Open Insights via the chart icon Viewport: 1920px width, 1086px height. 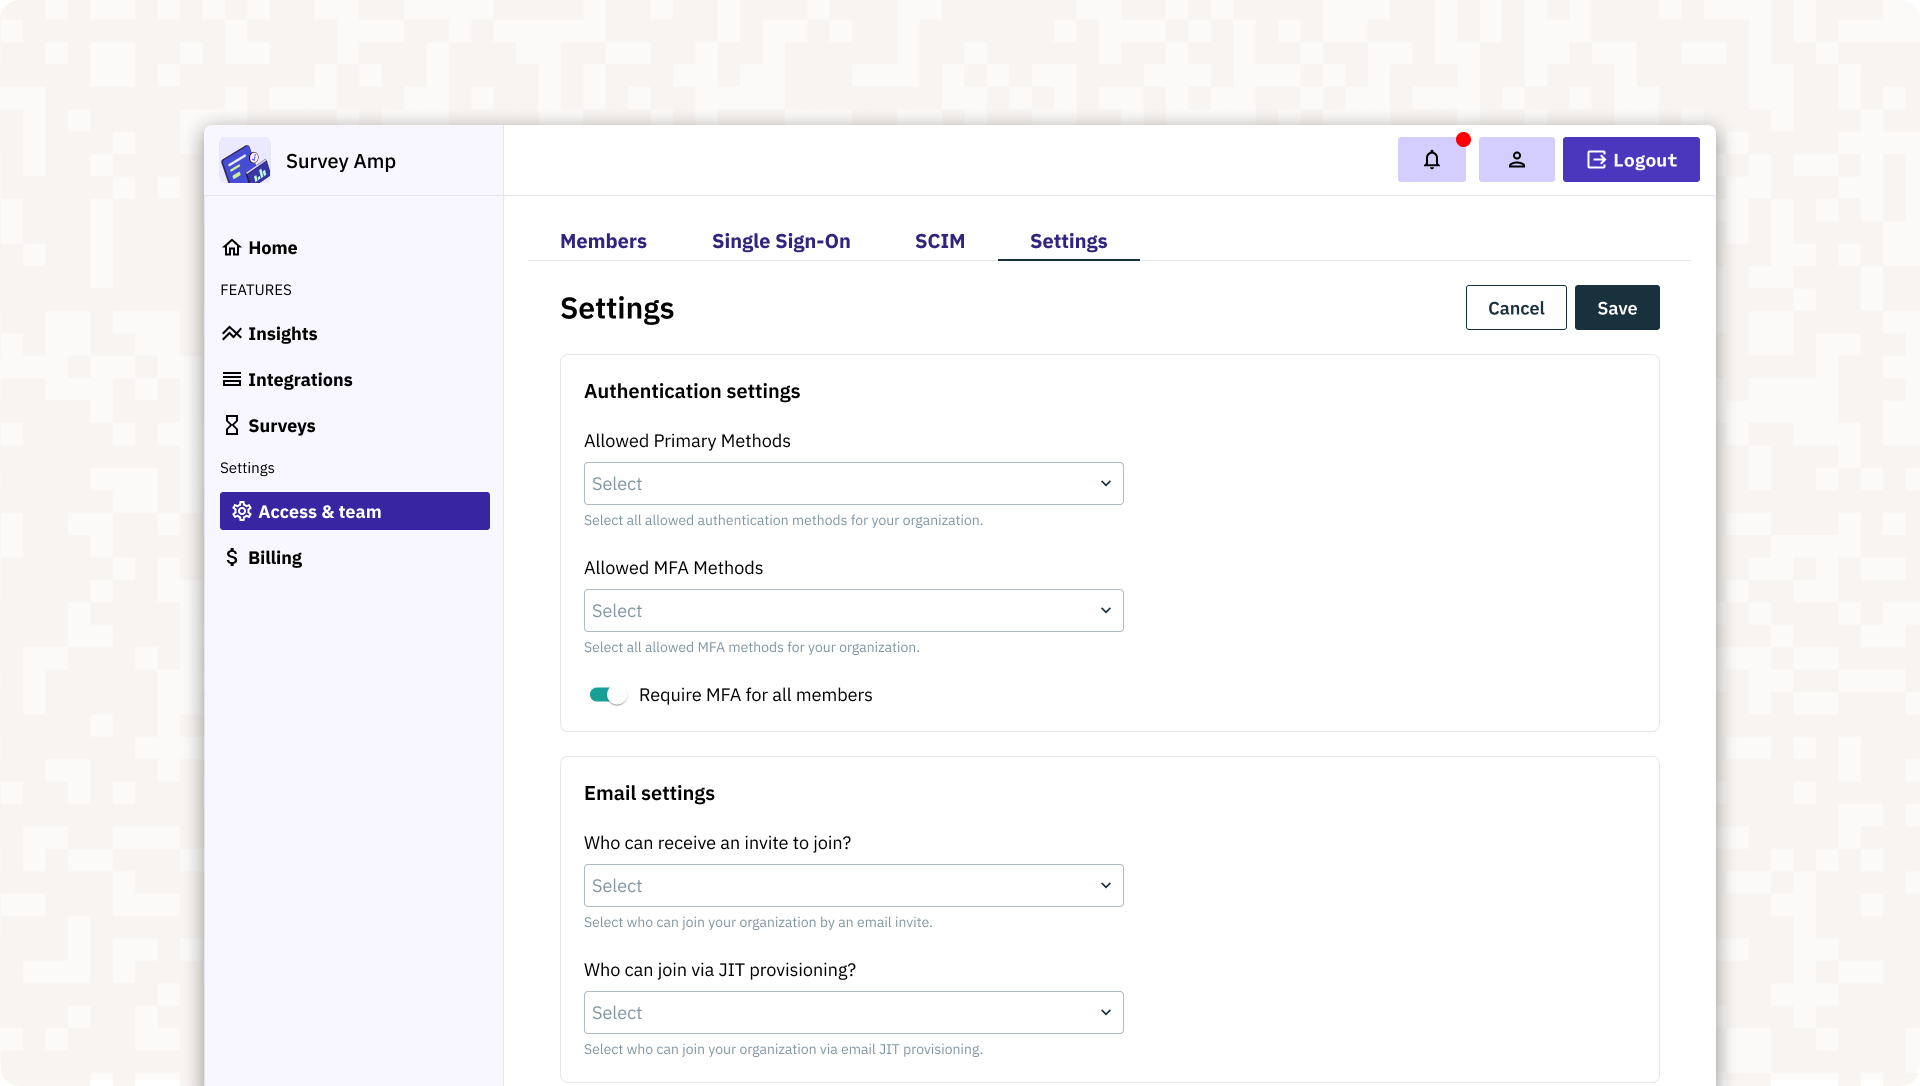coord(232,333)
